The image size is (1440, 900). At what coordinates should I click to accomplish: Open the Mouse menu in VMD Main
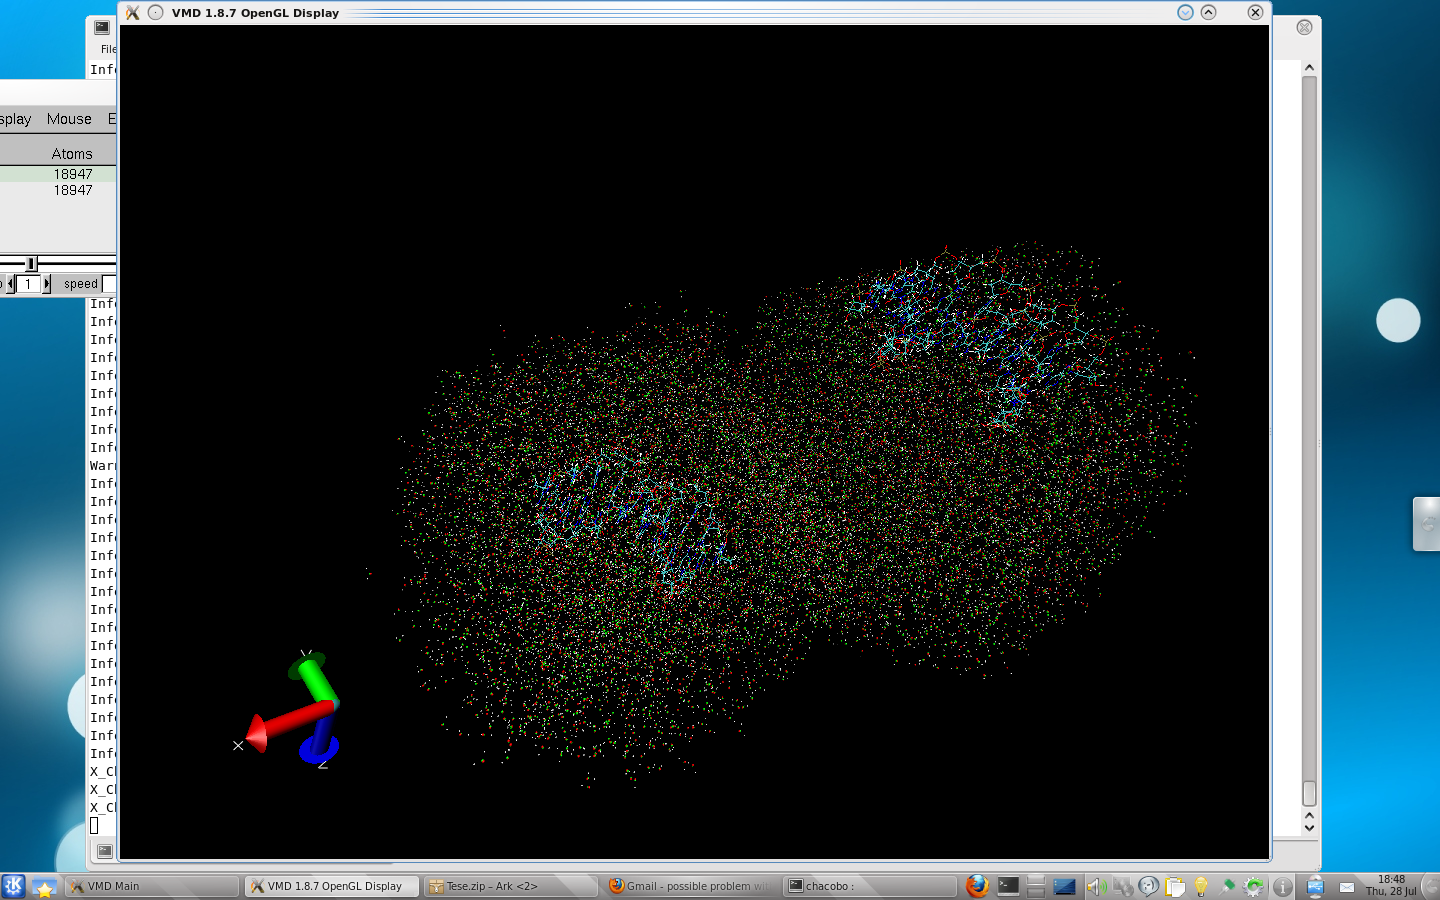click(x=69, y=119)
